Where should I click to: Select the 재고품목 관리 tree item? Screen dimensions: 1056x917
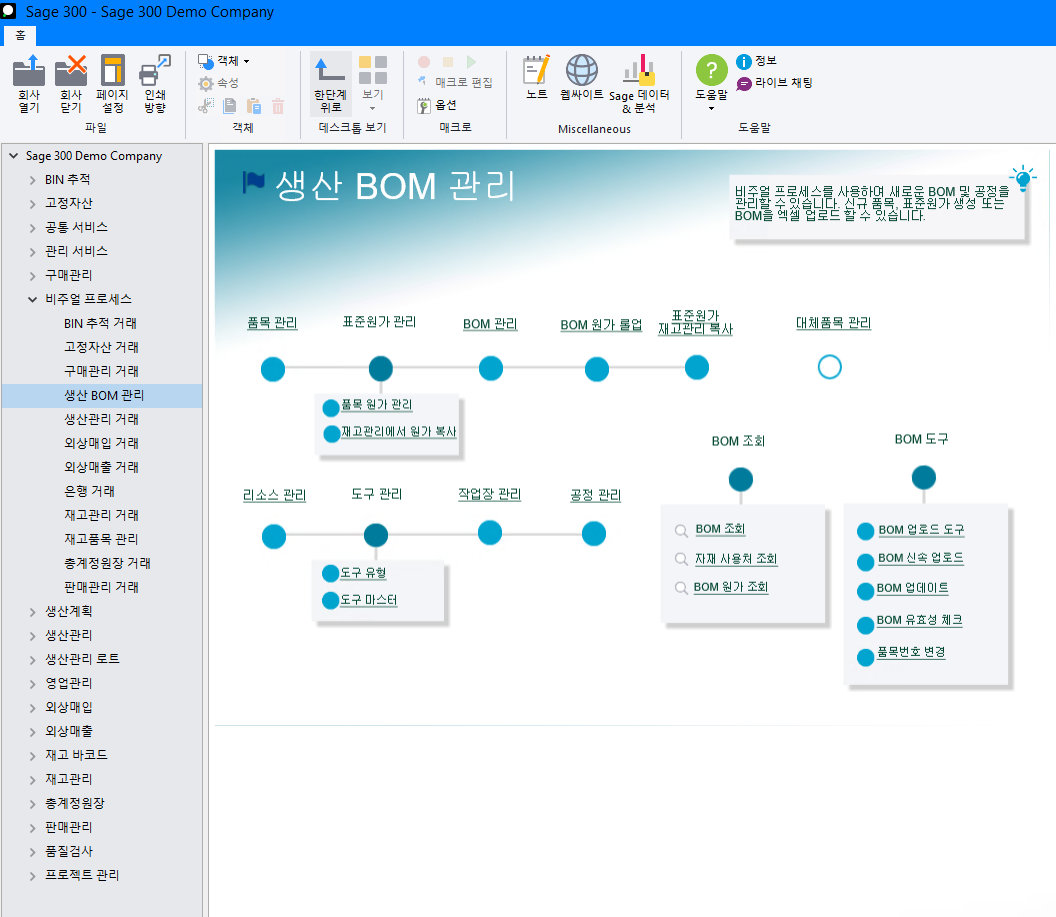101,539
